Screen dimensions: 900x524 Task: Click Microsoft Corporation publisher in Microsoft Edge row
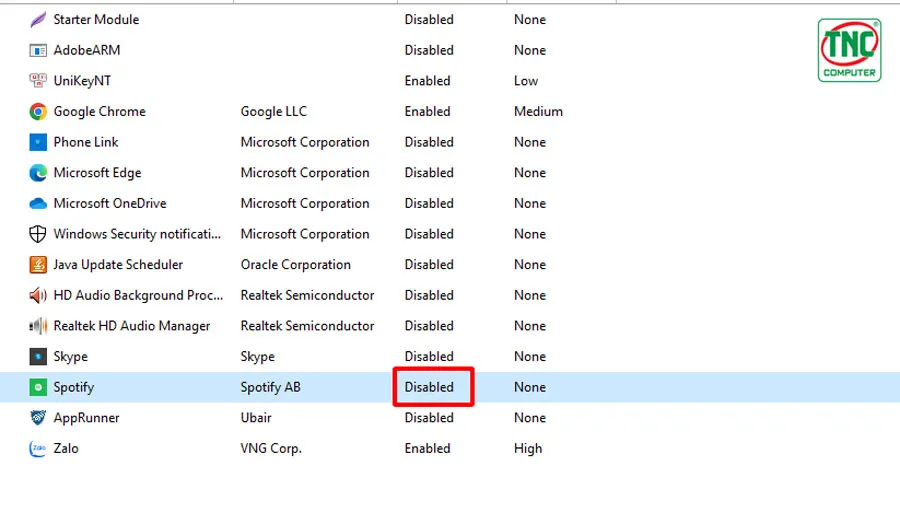[x=305, y=173]
